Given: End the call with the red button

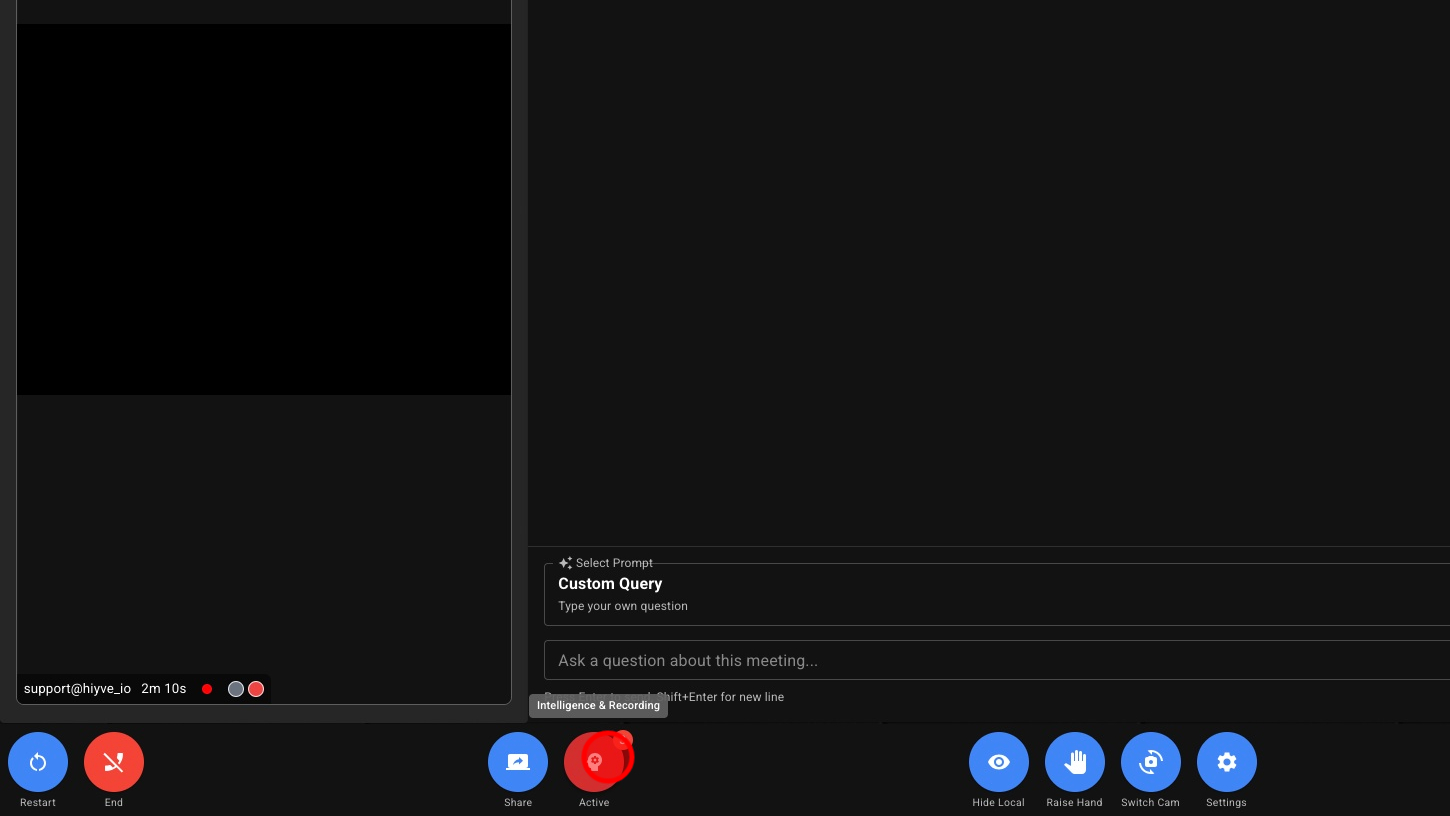Looking at the screenshot, I should coord(114,762).
